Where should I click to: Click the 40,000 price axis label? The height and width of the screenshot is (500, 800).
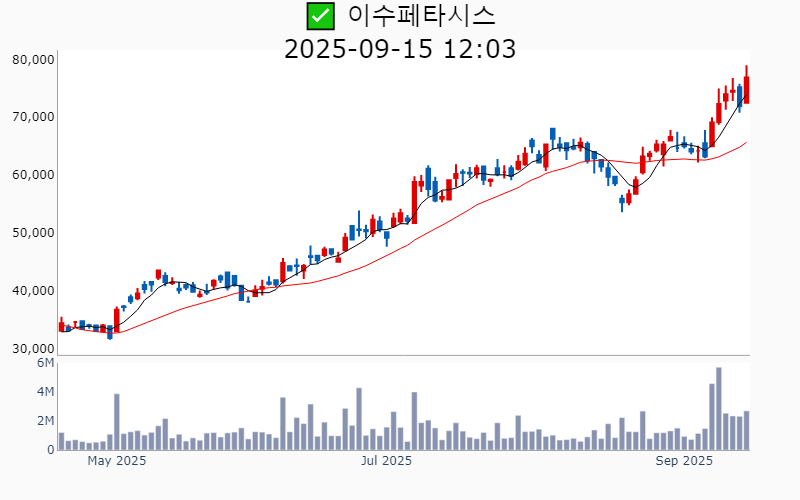[33, 291]
